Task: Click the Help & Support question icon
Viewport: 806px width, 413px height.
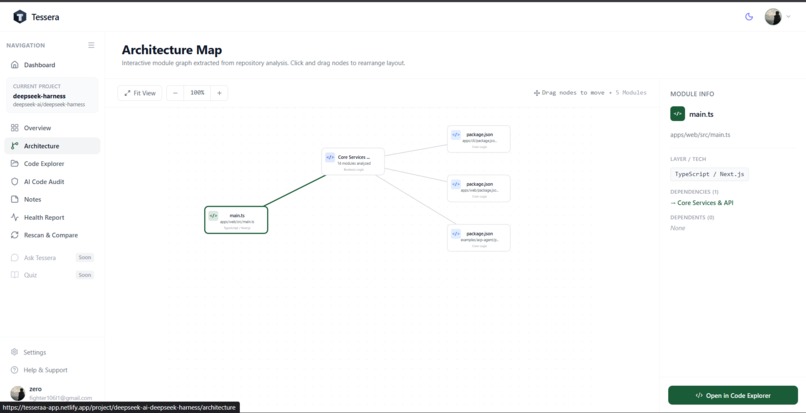Action: pyautogui.click(x=14, y=370)
